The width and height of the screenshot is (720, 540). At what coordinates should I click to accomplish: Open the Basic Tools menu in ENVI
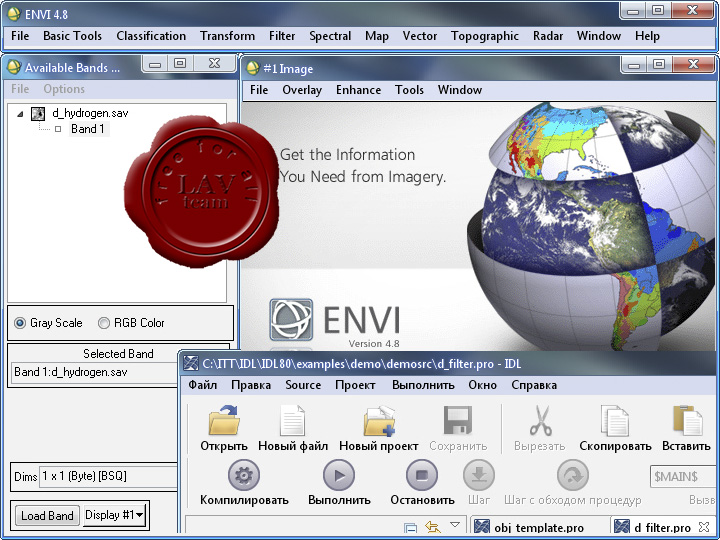tap(73, 36)
